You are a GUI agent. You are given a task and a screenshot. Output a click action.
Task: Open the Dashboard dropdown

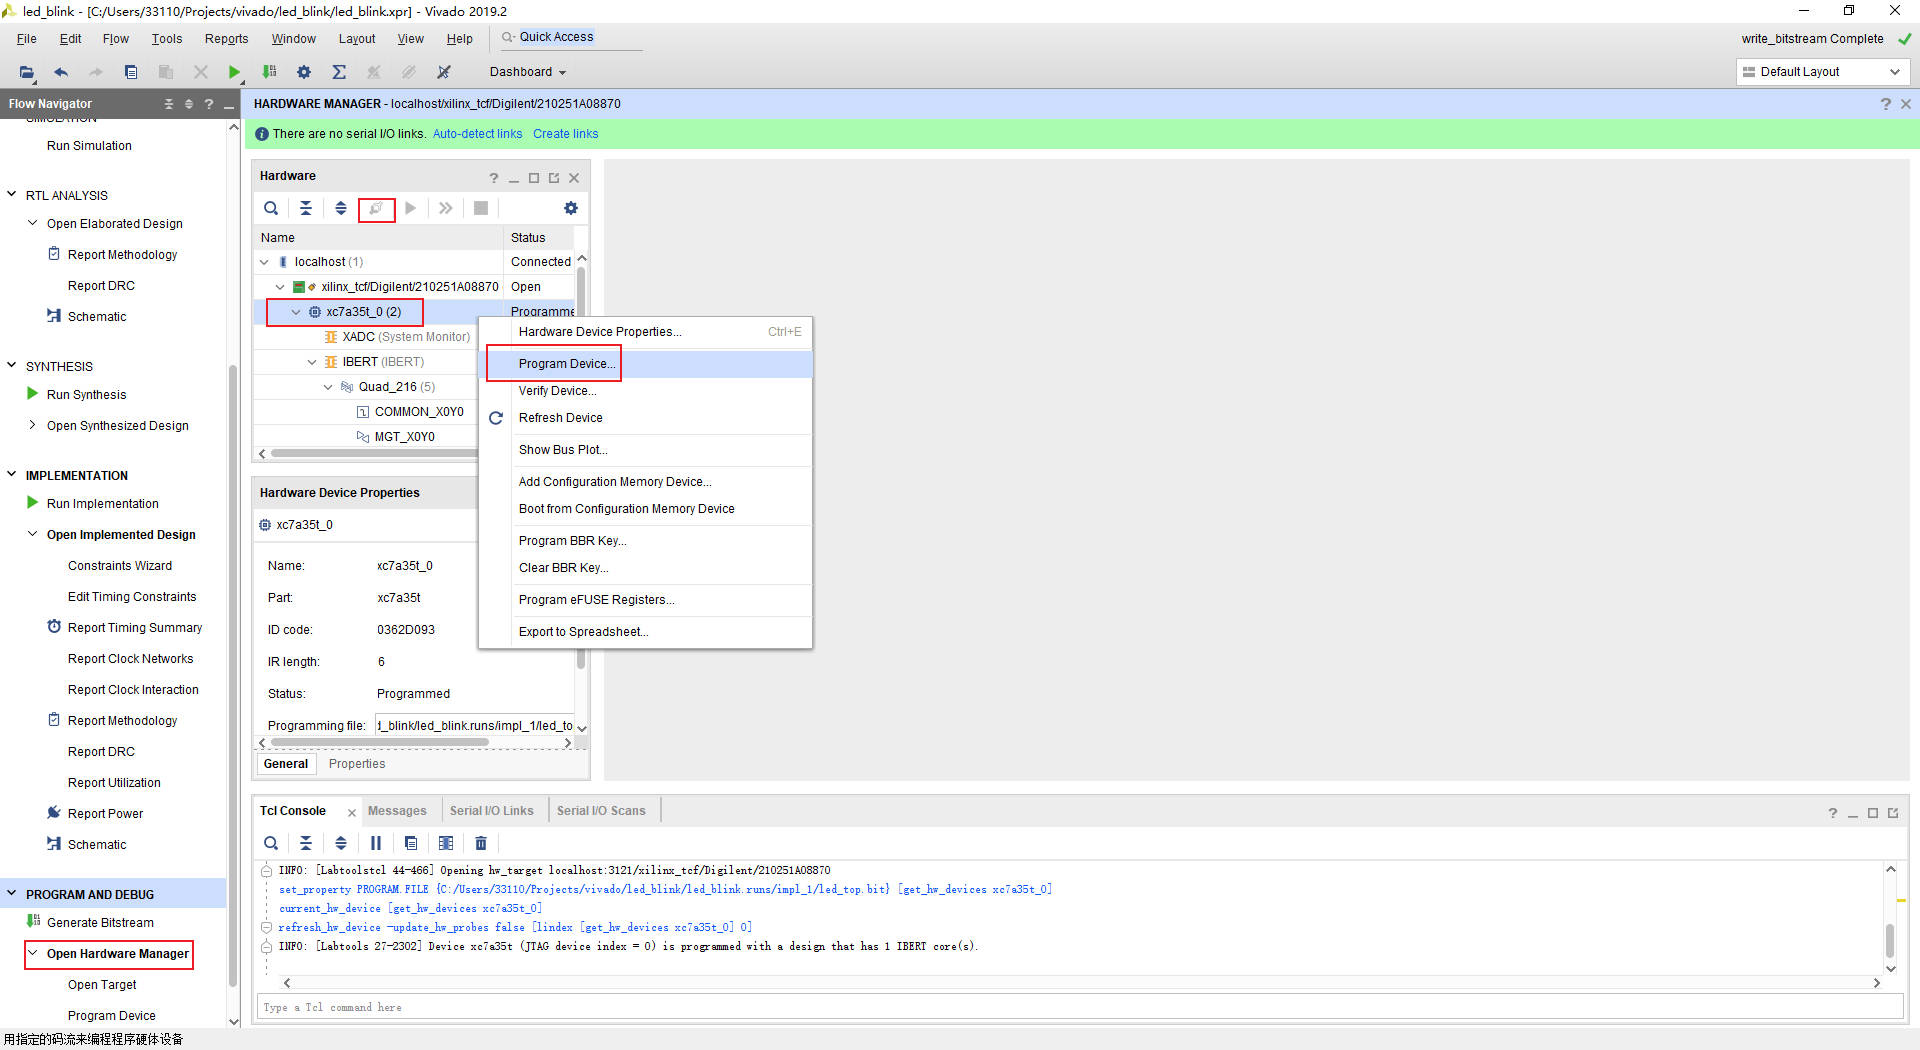[528, 72]
